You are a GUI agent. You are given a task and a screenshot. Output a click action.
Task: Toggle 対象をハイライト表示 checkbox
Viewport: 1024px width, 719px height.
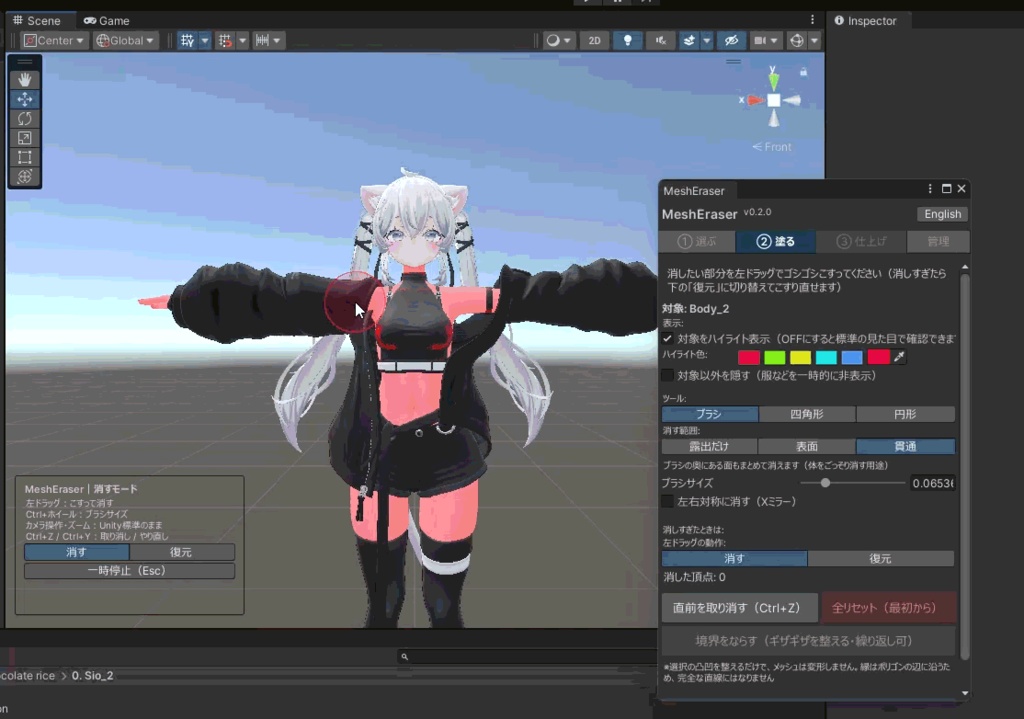(x=667, y=338)
